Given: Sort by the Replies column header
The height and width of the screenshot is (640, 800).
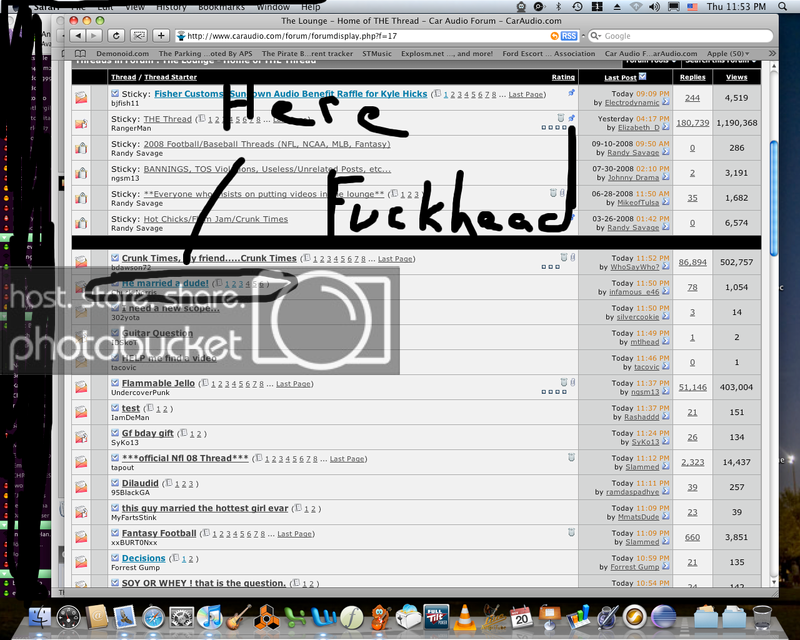Looking at the screenshot, I should tap(692, 77).
